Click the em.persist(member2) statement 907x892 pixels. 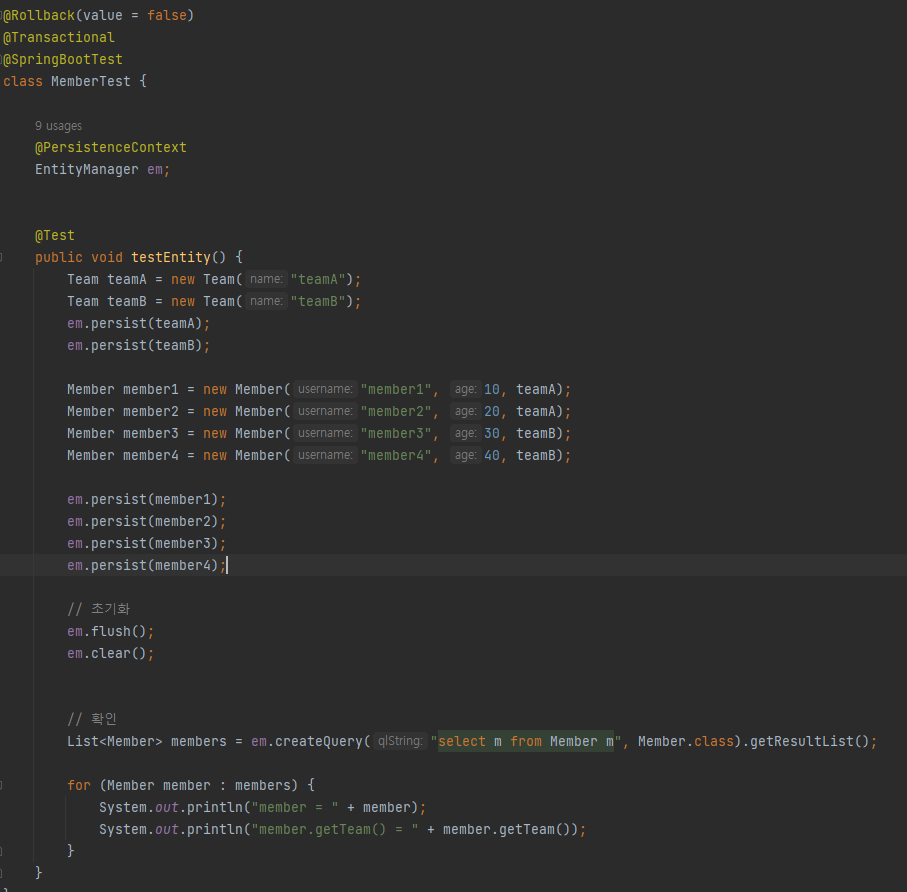pyautogui.click(x=146, y=521)
